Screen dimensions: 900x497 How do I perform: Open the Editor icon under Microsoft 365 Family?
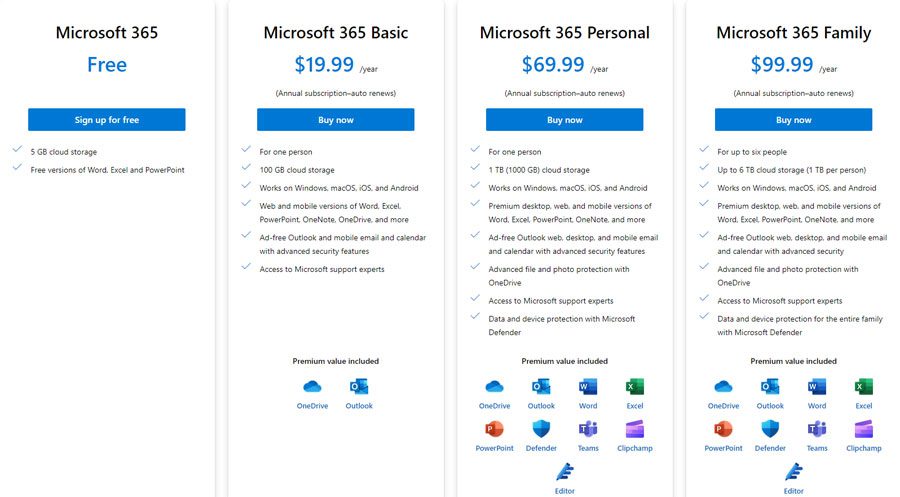[794, 472]
